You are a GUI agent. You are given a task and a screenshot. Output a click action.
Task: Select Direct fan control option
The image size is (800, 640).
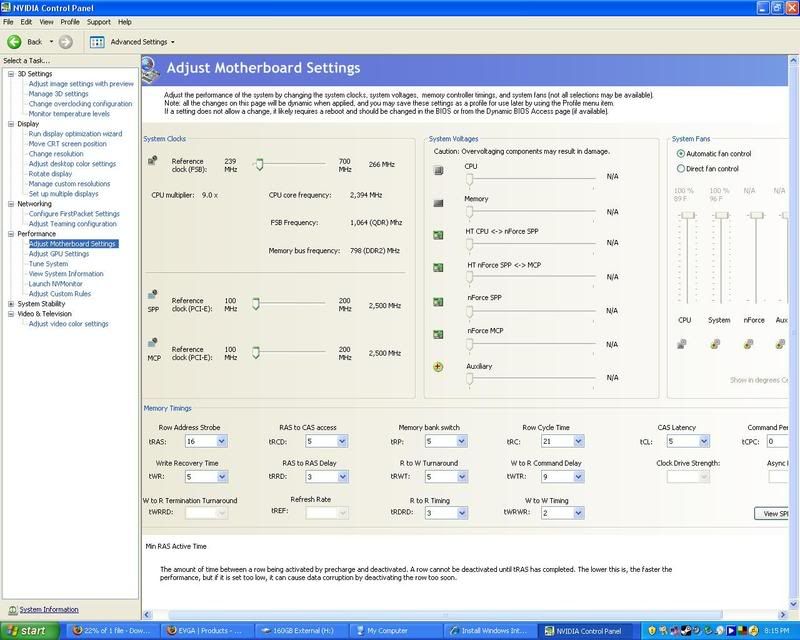point(681,169)
